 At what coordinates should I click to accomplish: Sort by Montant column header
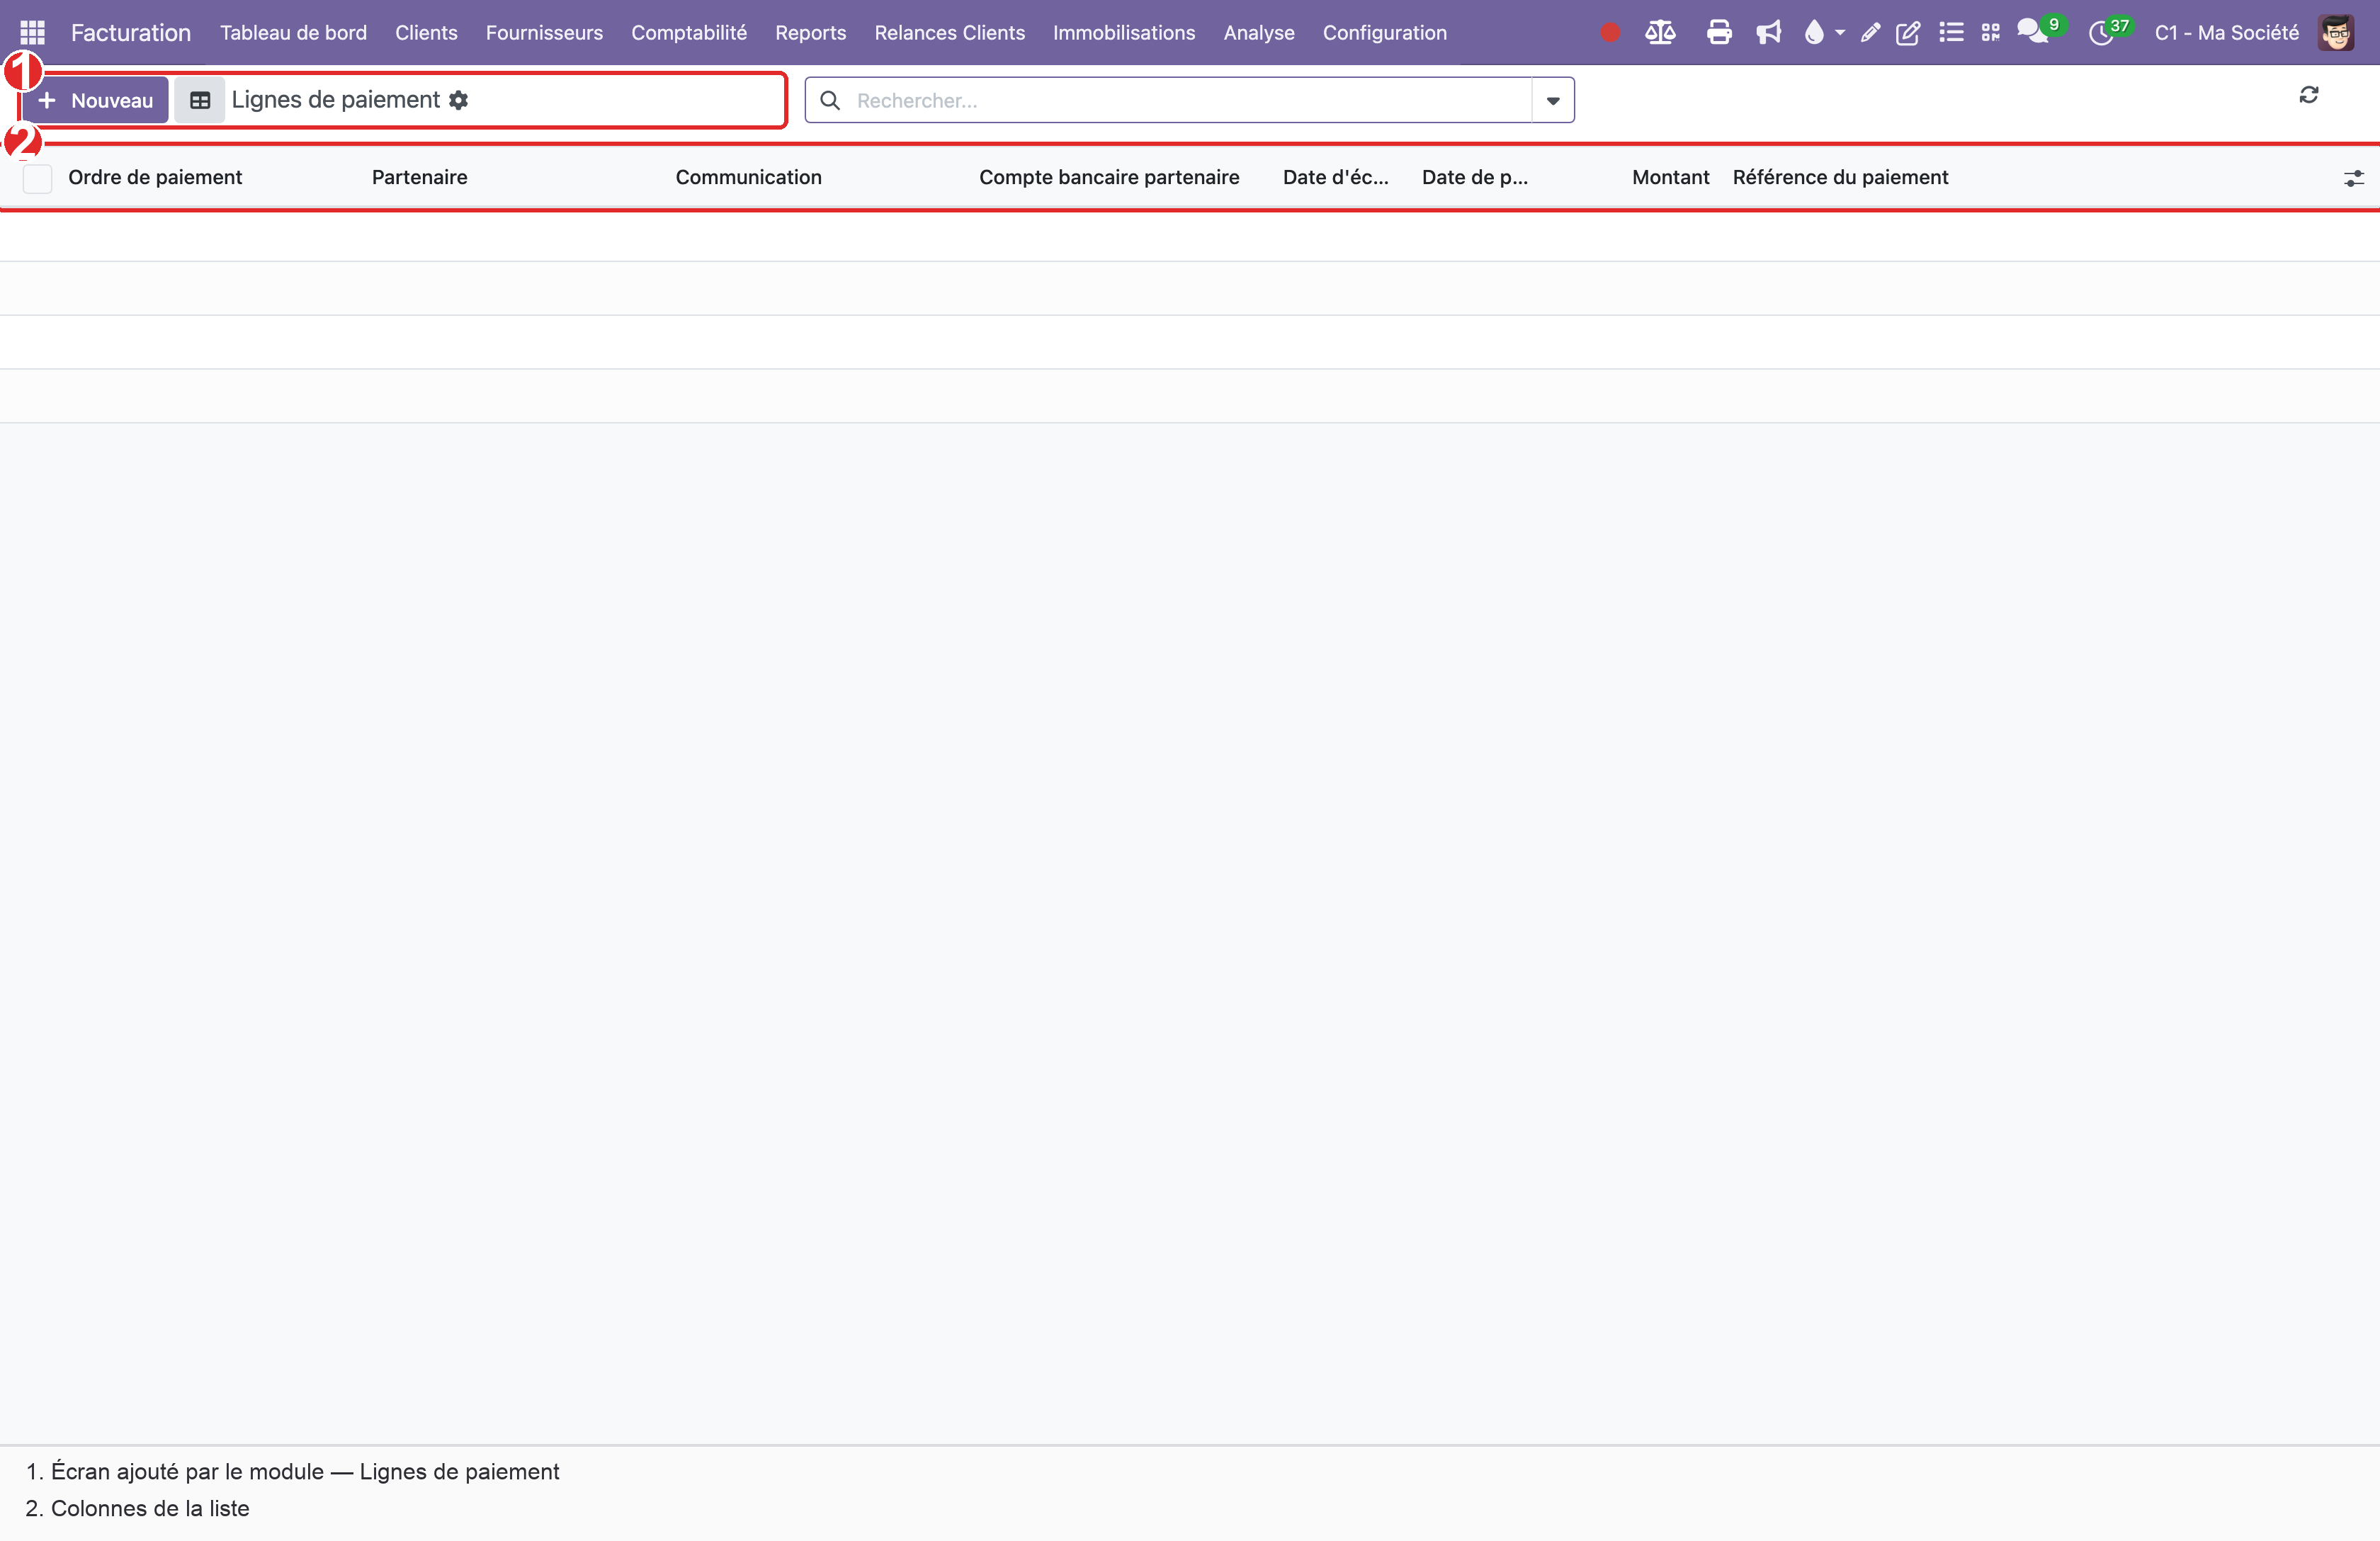(1670, 178)
